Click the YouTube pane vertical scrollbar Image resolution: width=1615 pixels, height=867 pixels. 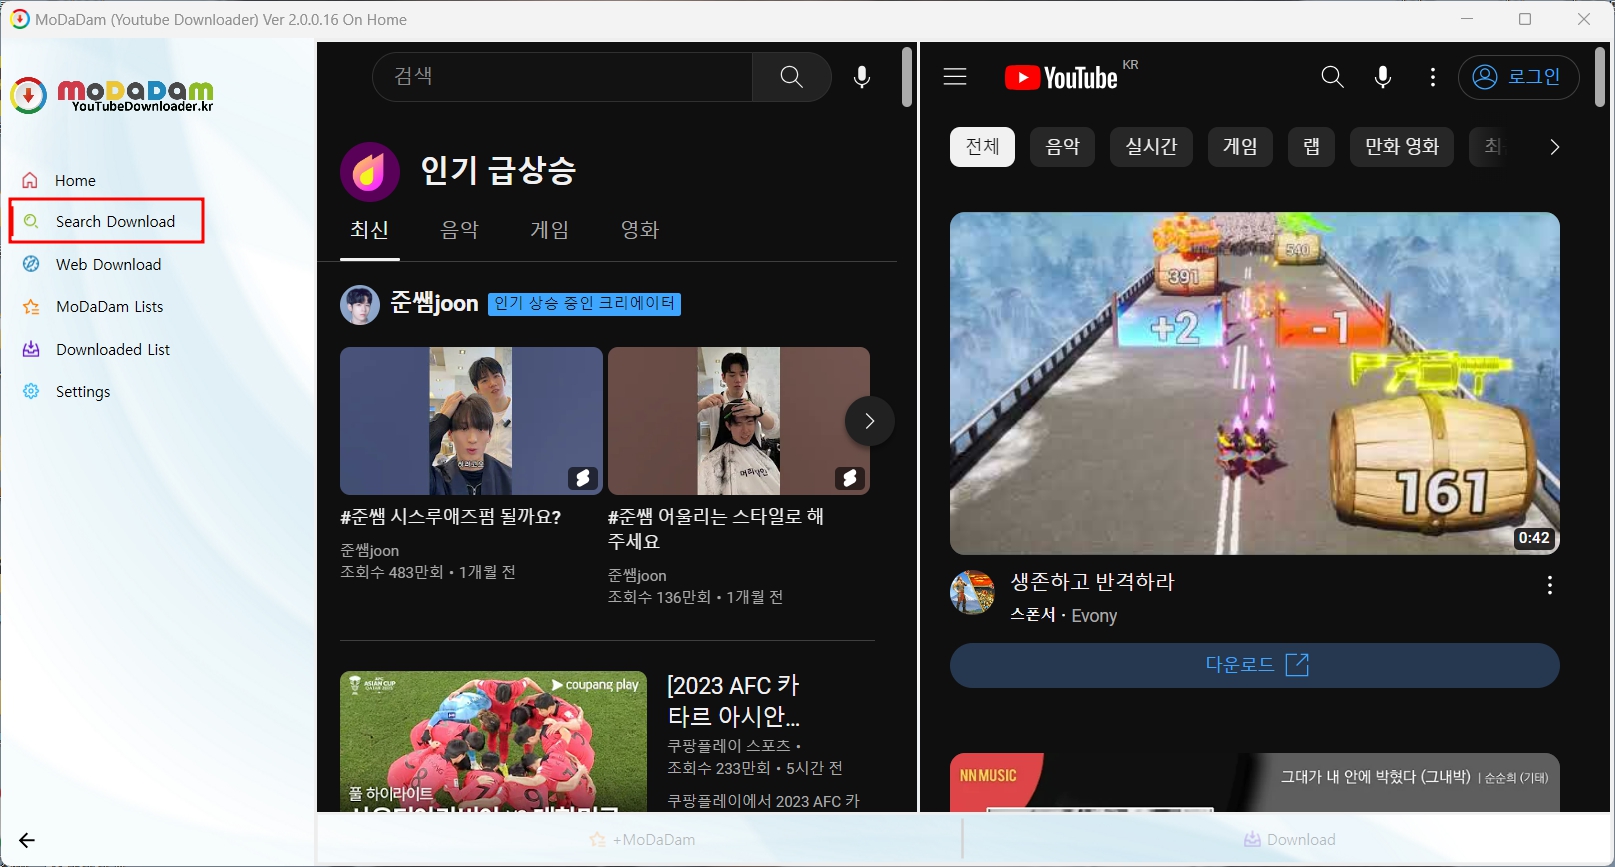(1599, 77)
